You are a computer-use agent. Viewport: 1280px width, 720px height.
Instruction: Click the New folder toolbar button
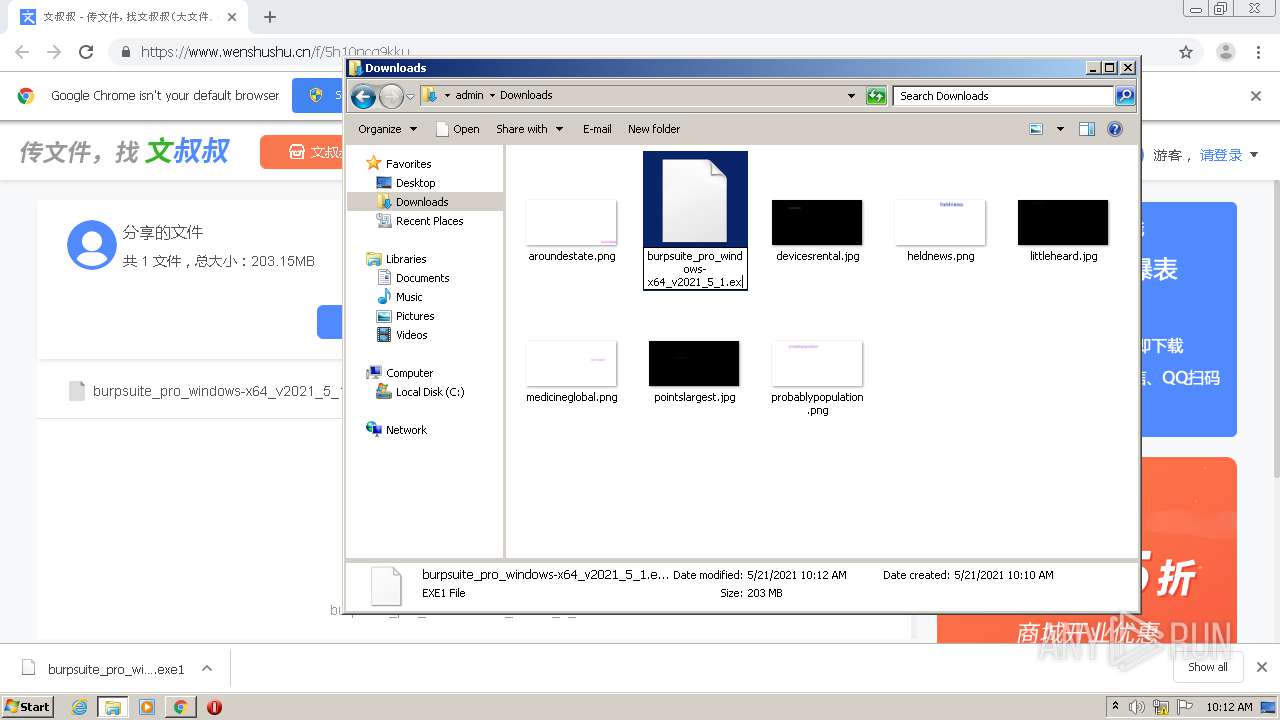654,129
